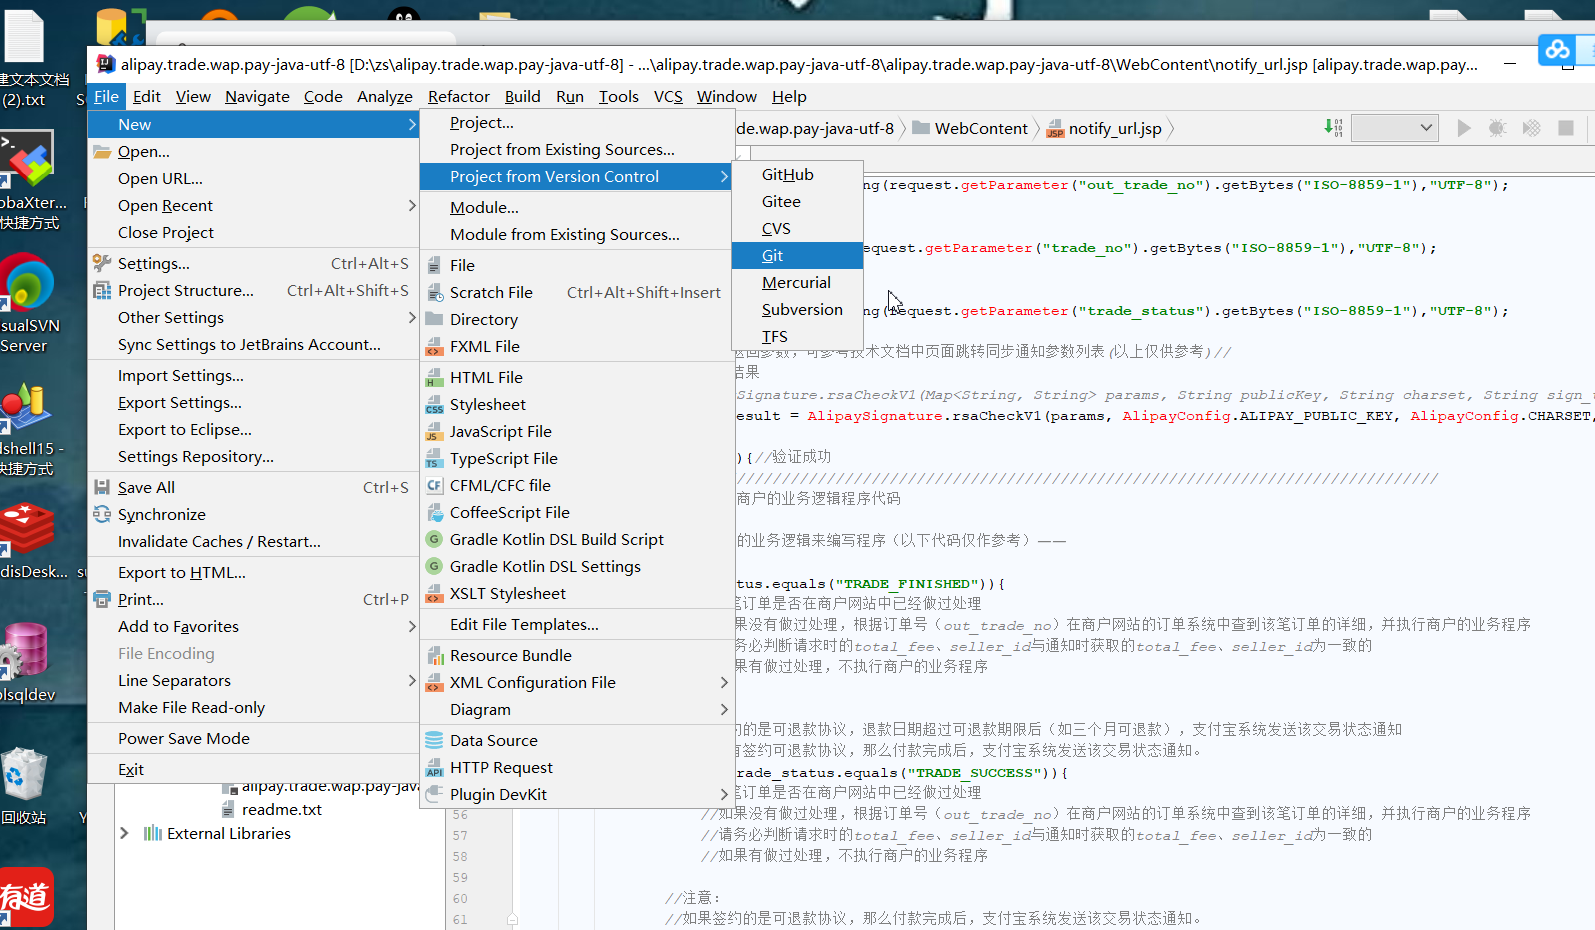This screenshot has height=930, width=1595.
Task: Click Close Project
Action: 254,232
